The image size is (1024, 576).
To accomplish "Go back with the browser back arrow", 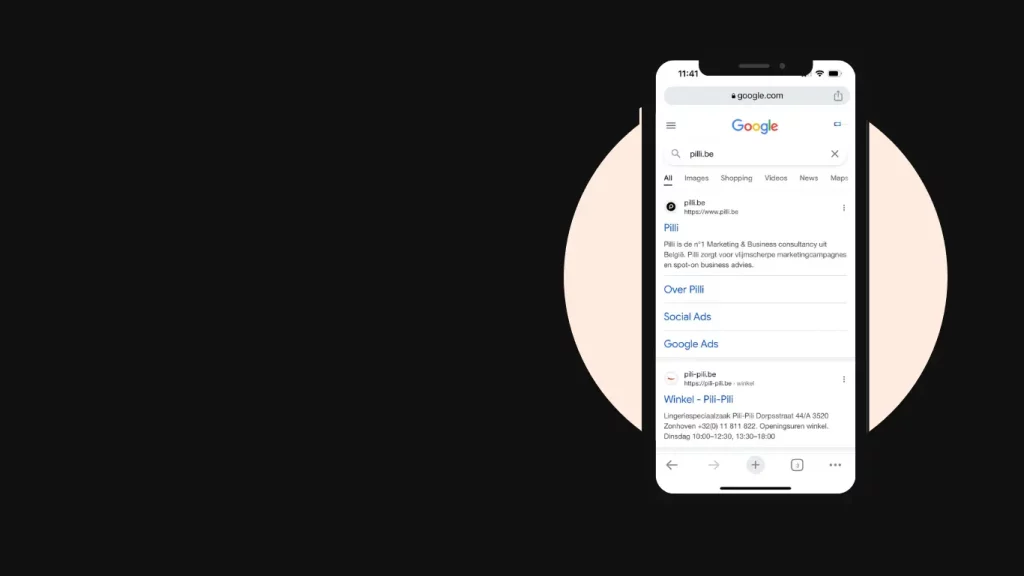I will pos(672,465).
